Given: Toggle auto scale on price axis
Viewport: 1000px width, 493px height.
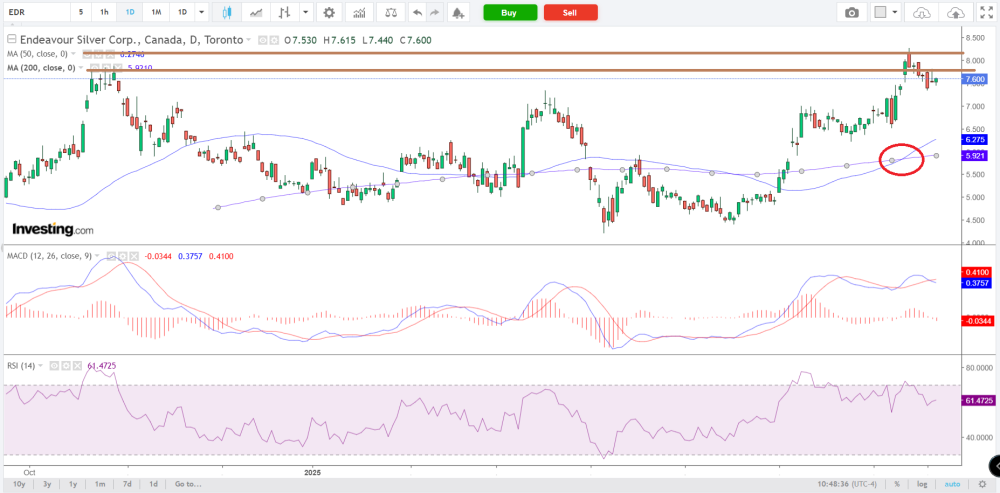Looking at the screenshot, I should click(x=952, y=484).
